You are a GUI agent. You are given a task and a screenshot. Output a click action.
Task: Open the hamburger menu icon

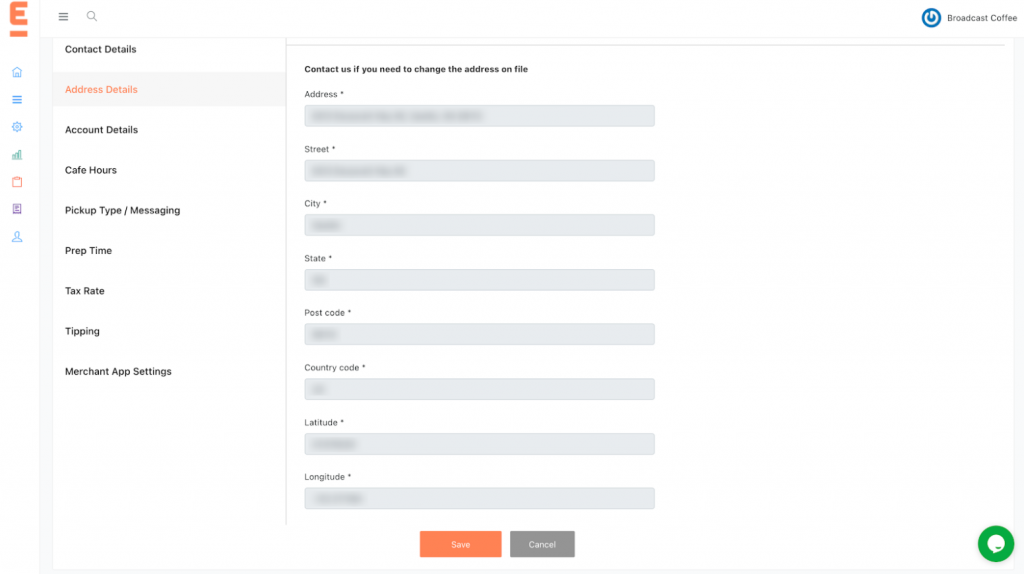[63, 16]
